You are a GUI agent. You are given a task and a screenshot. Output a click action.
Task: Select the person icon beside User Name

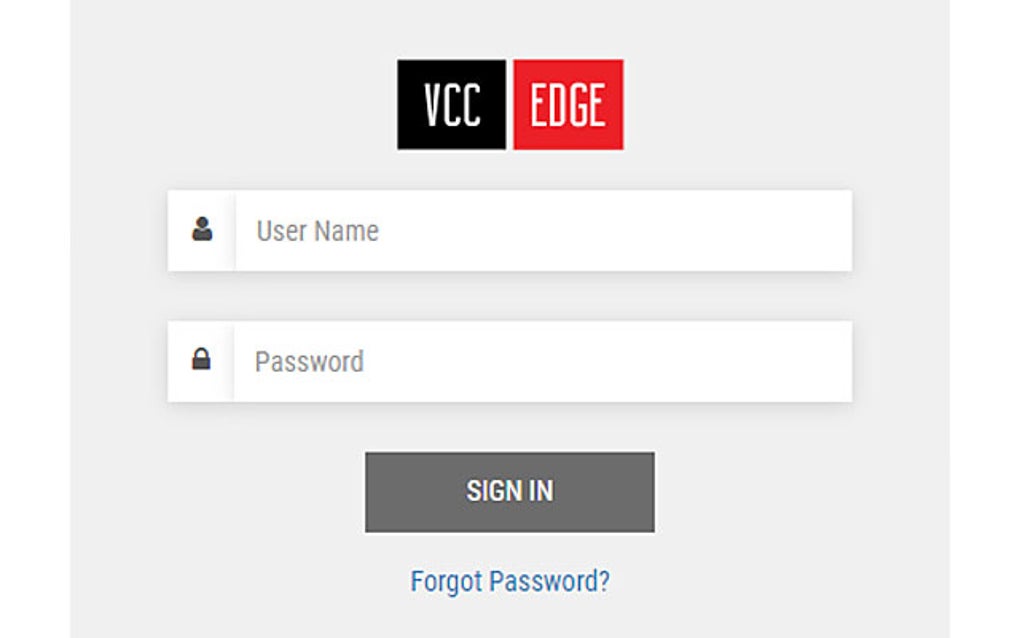click(202, 230)
